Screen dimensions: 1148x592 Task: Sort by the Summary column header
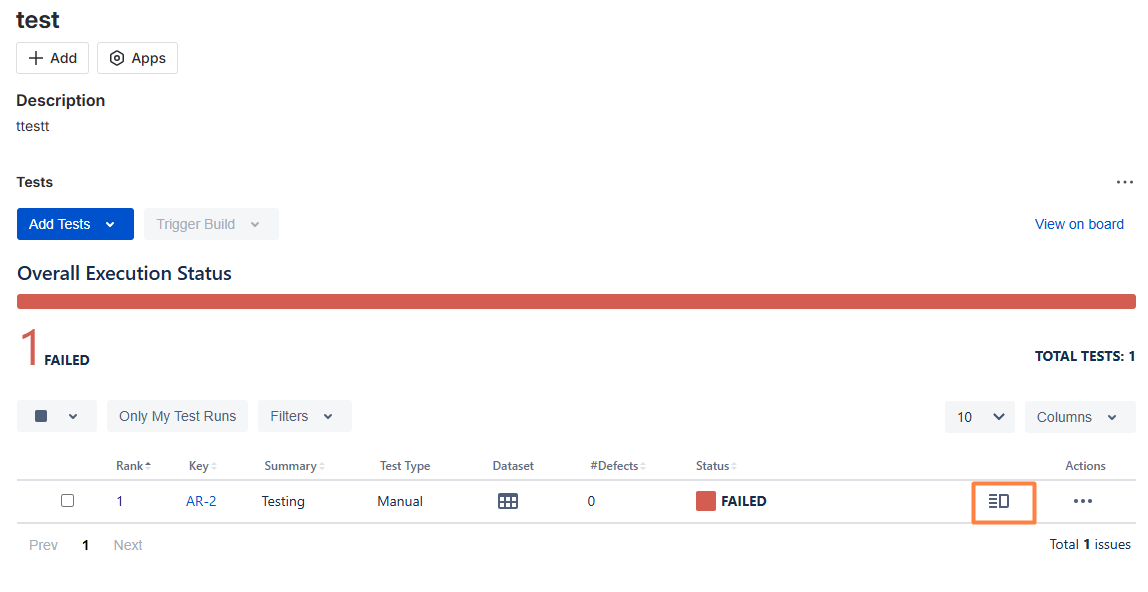pyautogui.click(x=294, y=465)
